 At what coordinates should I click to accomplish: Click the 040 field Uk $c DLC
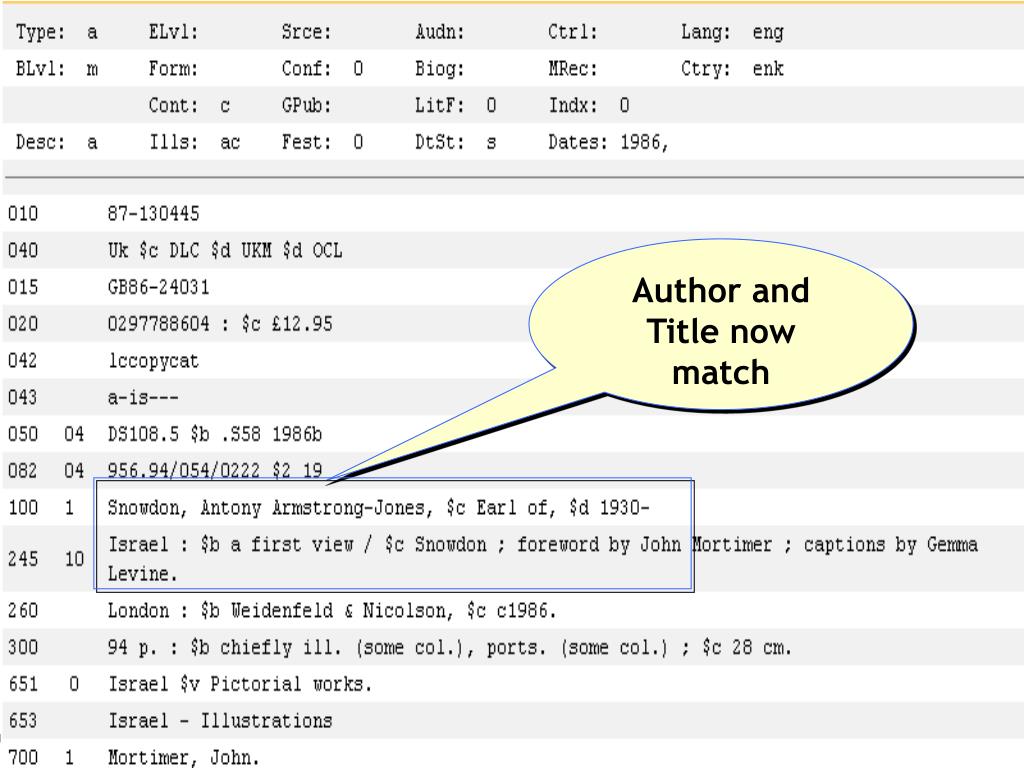[225, 250]
